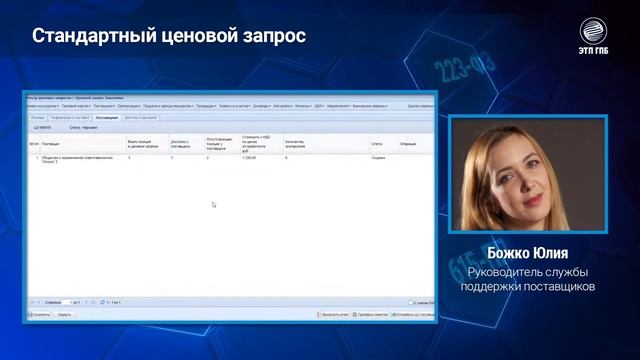The image size is (640, 360).
Task: Go to the first page in pager
Action: [x=33, y=302]
